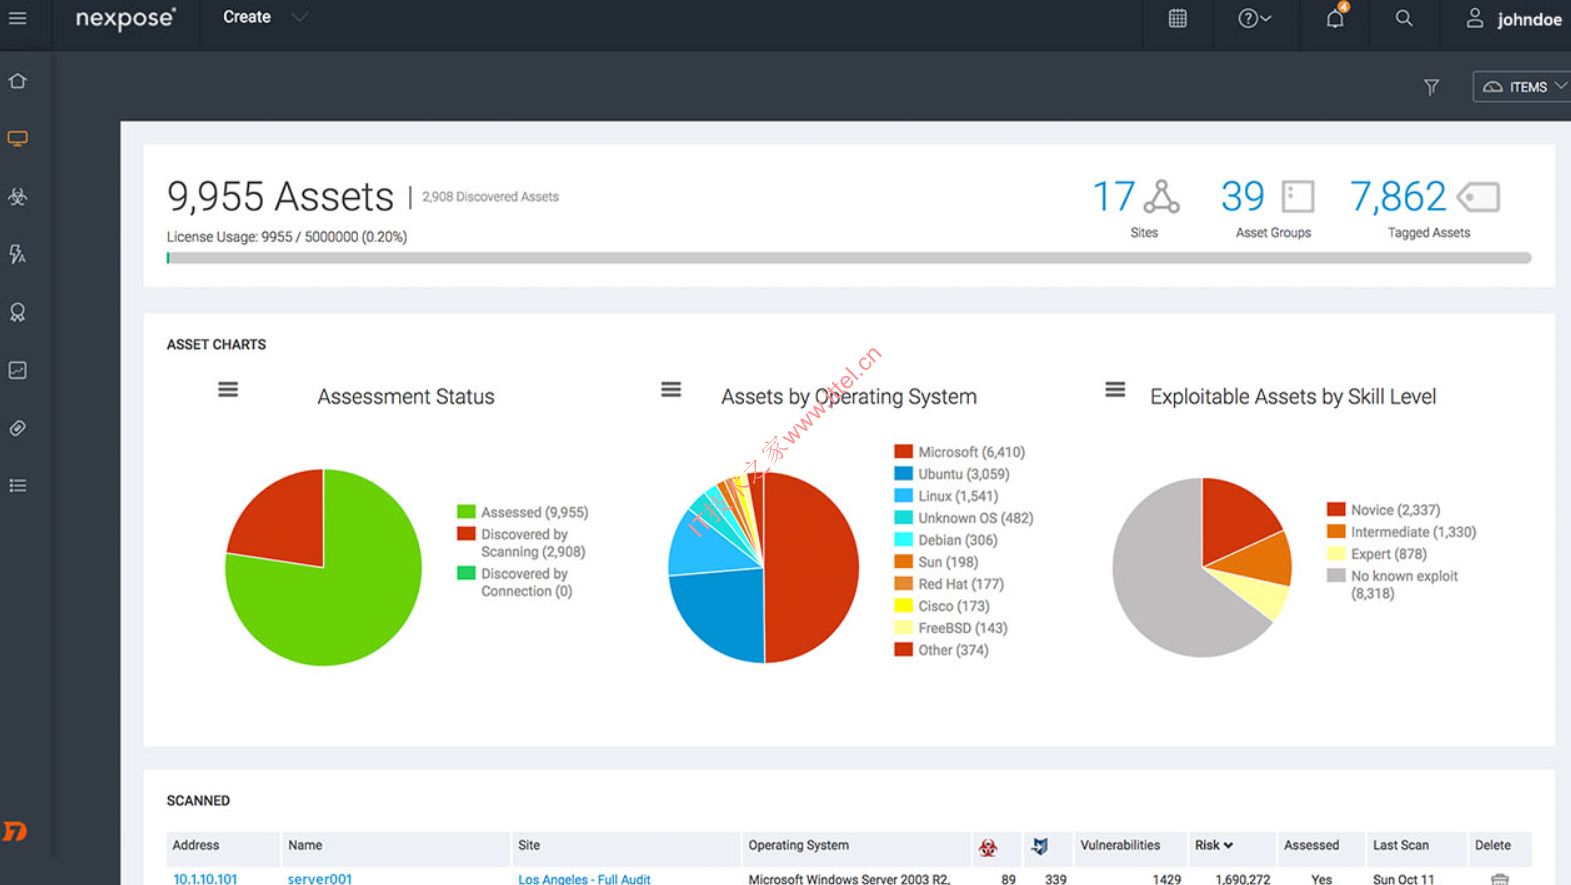Viewport: 1571px width, 885px height.
Task: Open the Reports chart icon in sidebar
Action: tap(18, 370)
